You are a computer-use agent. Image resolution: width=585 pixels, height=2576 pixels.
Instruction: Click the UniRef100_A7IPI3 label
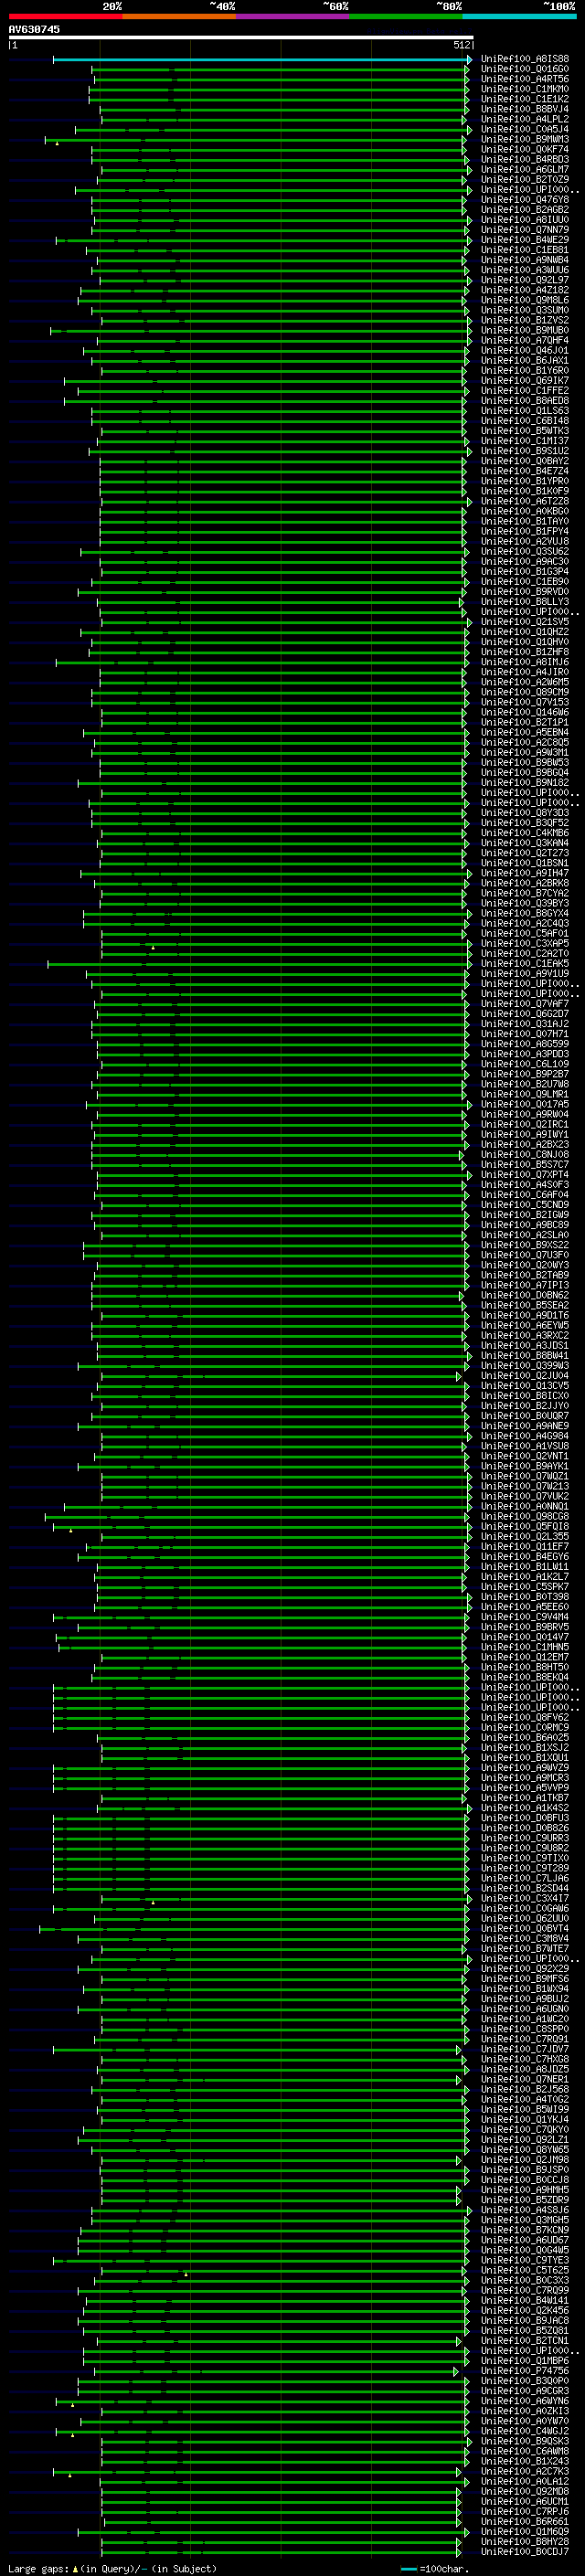pos(525,1285)
